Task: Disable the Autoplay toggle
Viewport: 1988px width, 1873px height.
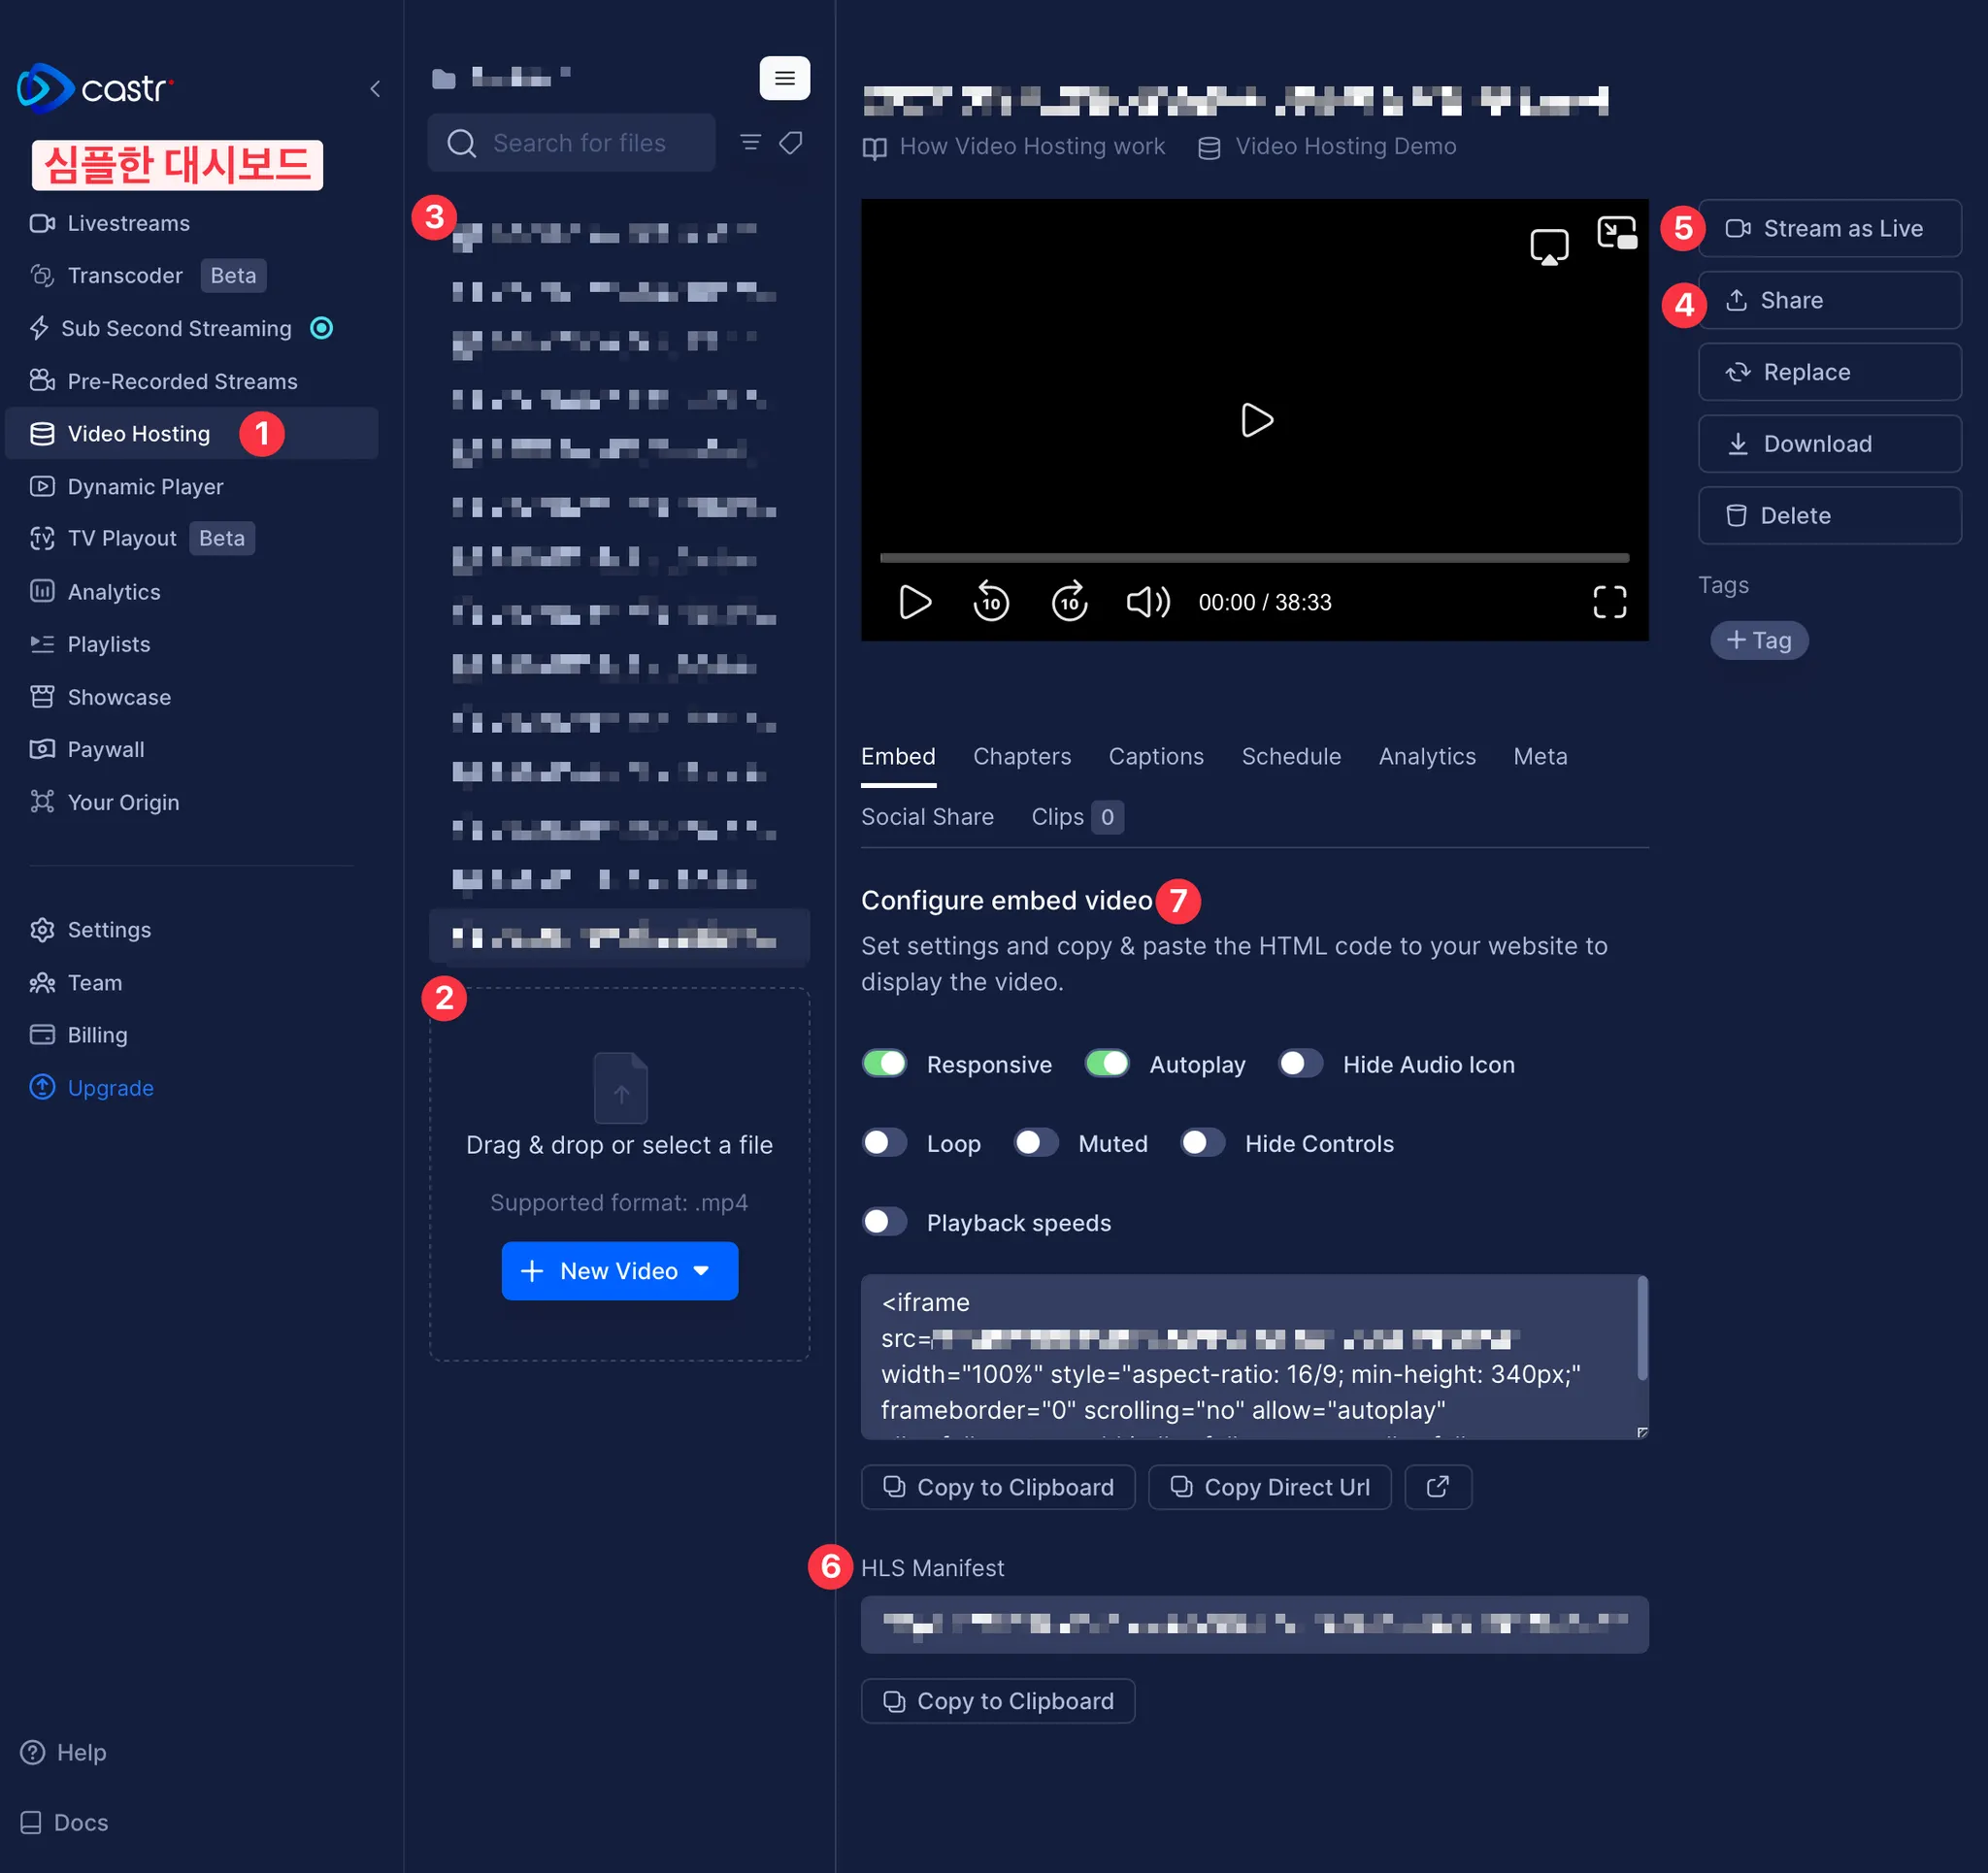Action: pyautogui.click(x=1106, y=1063)
